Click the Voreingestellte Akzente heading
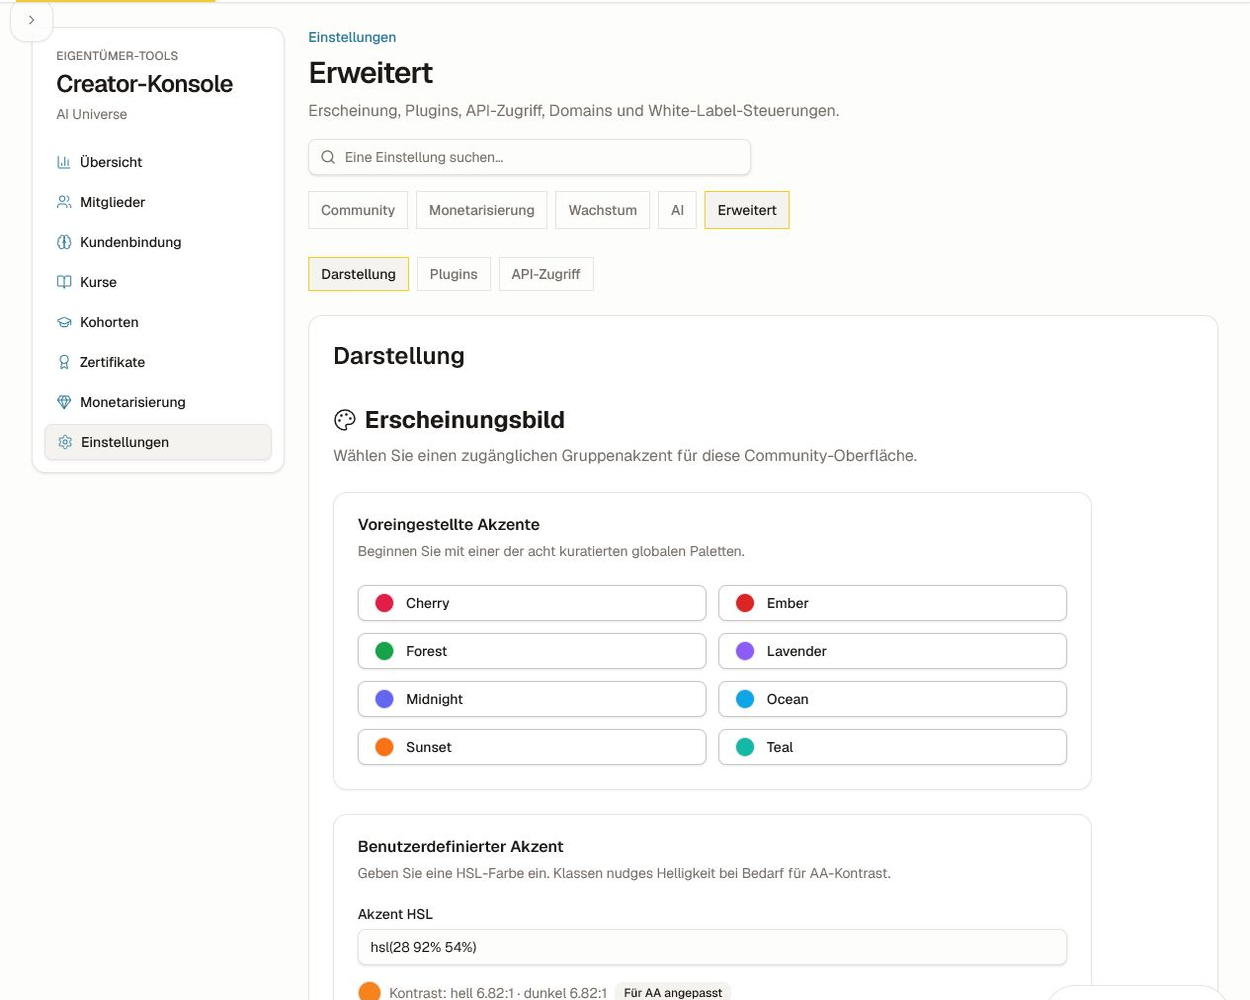Image resolution: width=1250 pixels, height=1000 pixels. pos(449,524)
